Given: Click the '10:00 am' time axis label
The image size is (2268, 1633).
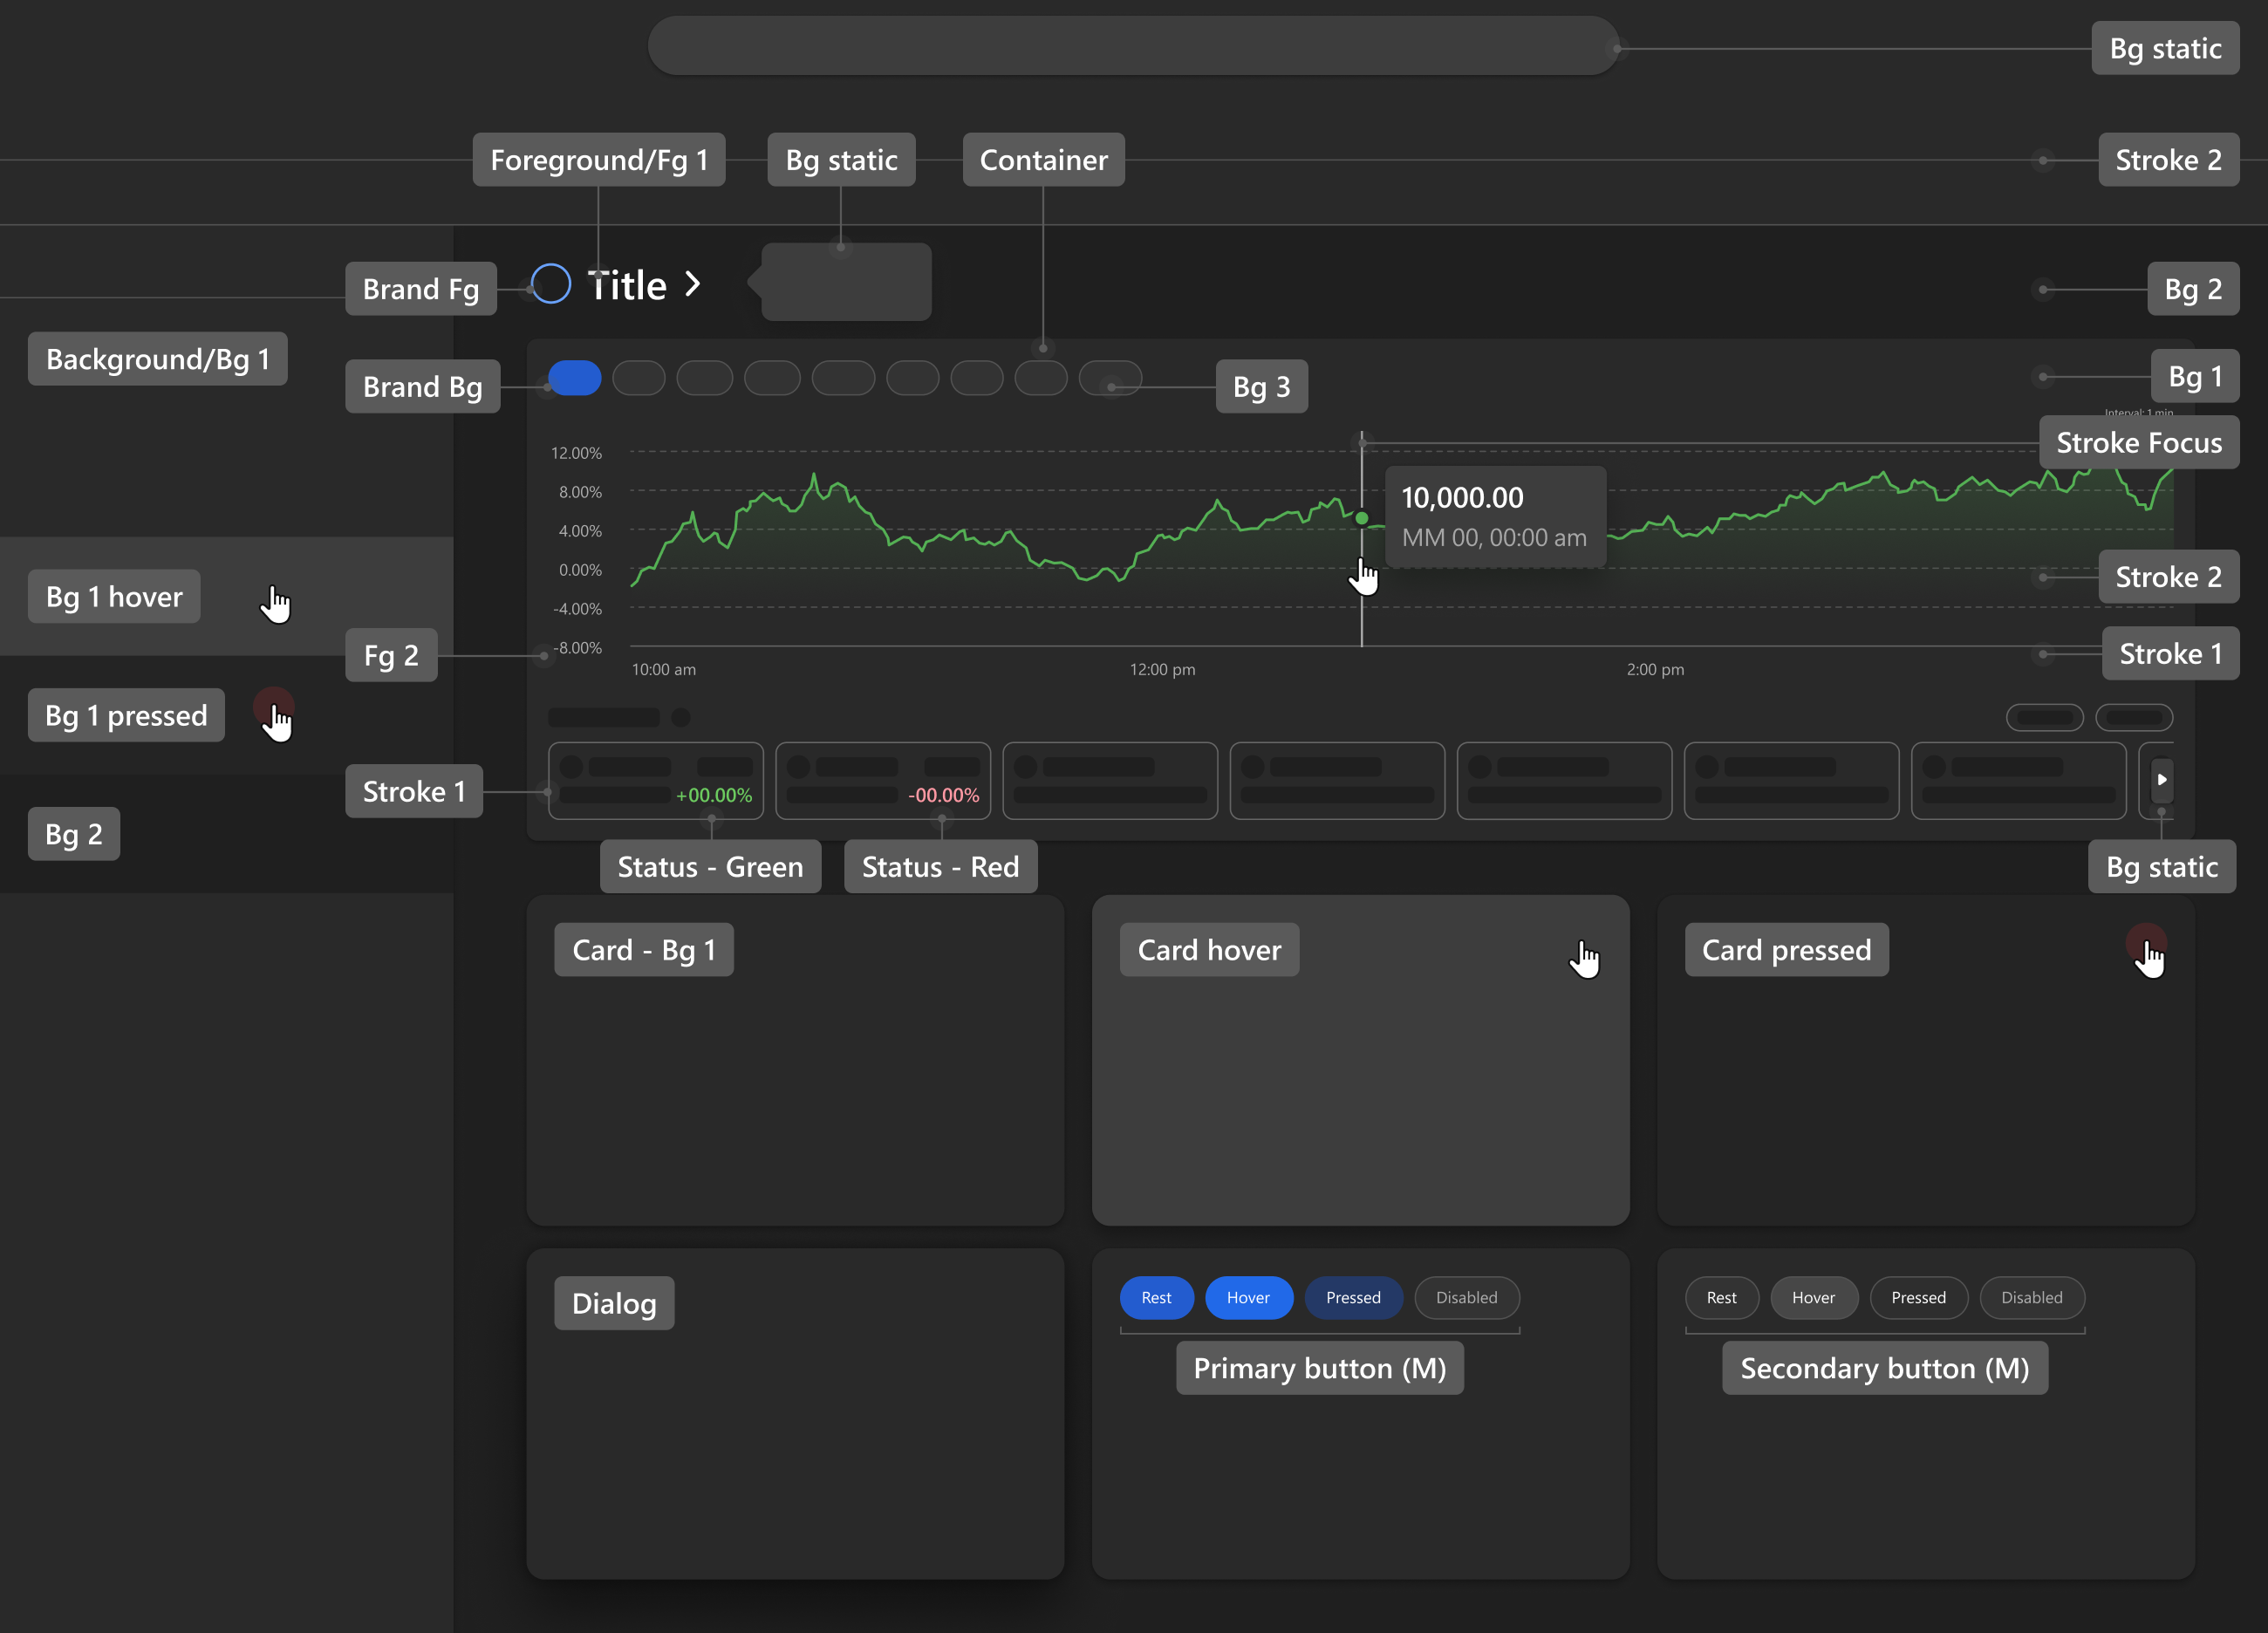Looking at the screenshot, I should point(664,669).
